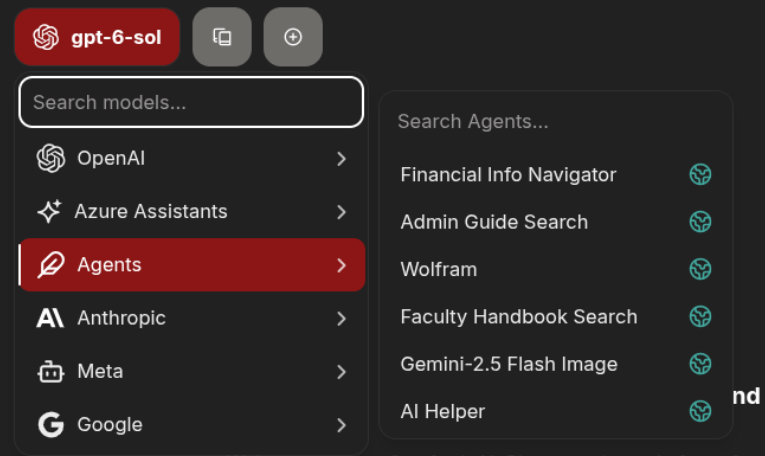This screenshot has width=765, height=456.
Task: Expand the Anthropic submenu chevron
Action: tap(342, 318)
